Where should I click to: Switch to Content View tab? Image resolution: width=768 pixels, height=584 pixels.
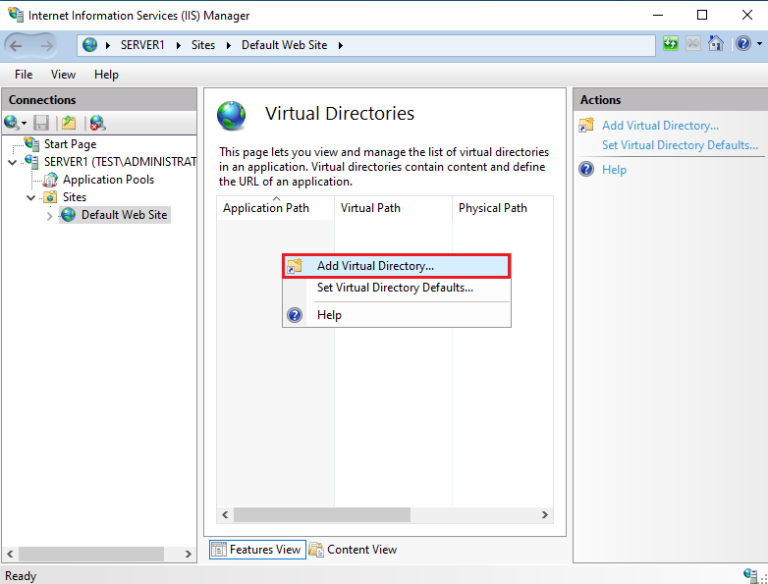coord(361,549)
